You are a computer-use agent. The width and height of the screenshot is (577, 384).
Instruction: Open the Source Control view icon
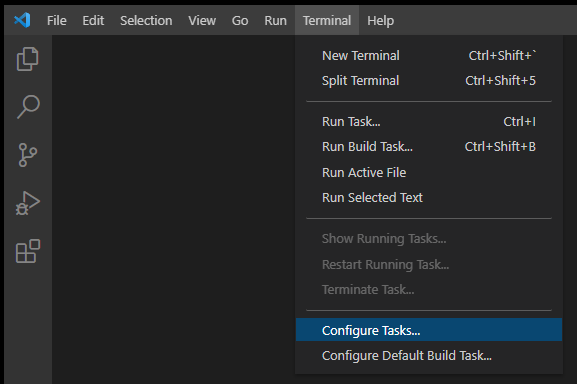point(28,155)
